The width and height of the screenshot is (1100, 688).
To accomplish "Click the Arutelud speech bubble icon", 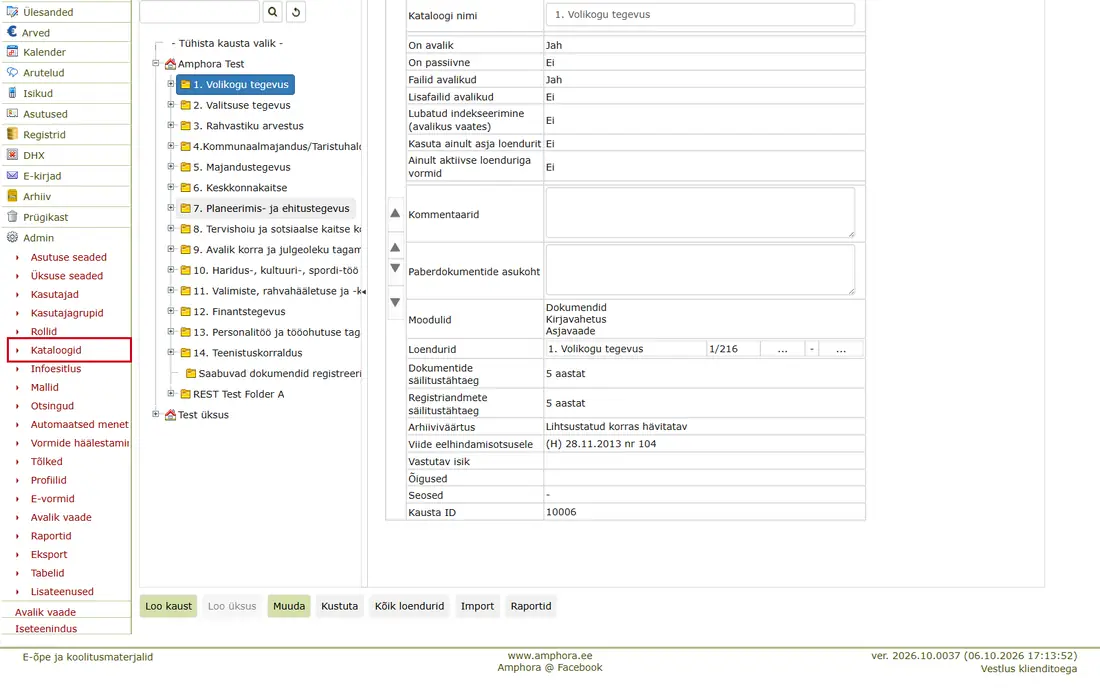I will click(12, 72).
